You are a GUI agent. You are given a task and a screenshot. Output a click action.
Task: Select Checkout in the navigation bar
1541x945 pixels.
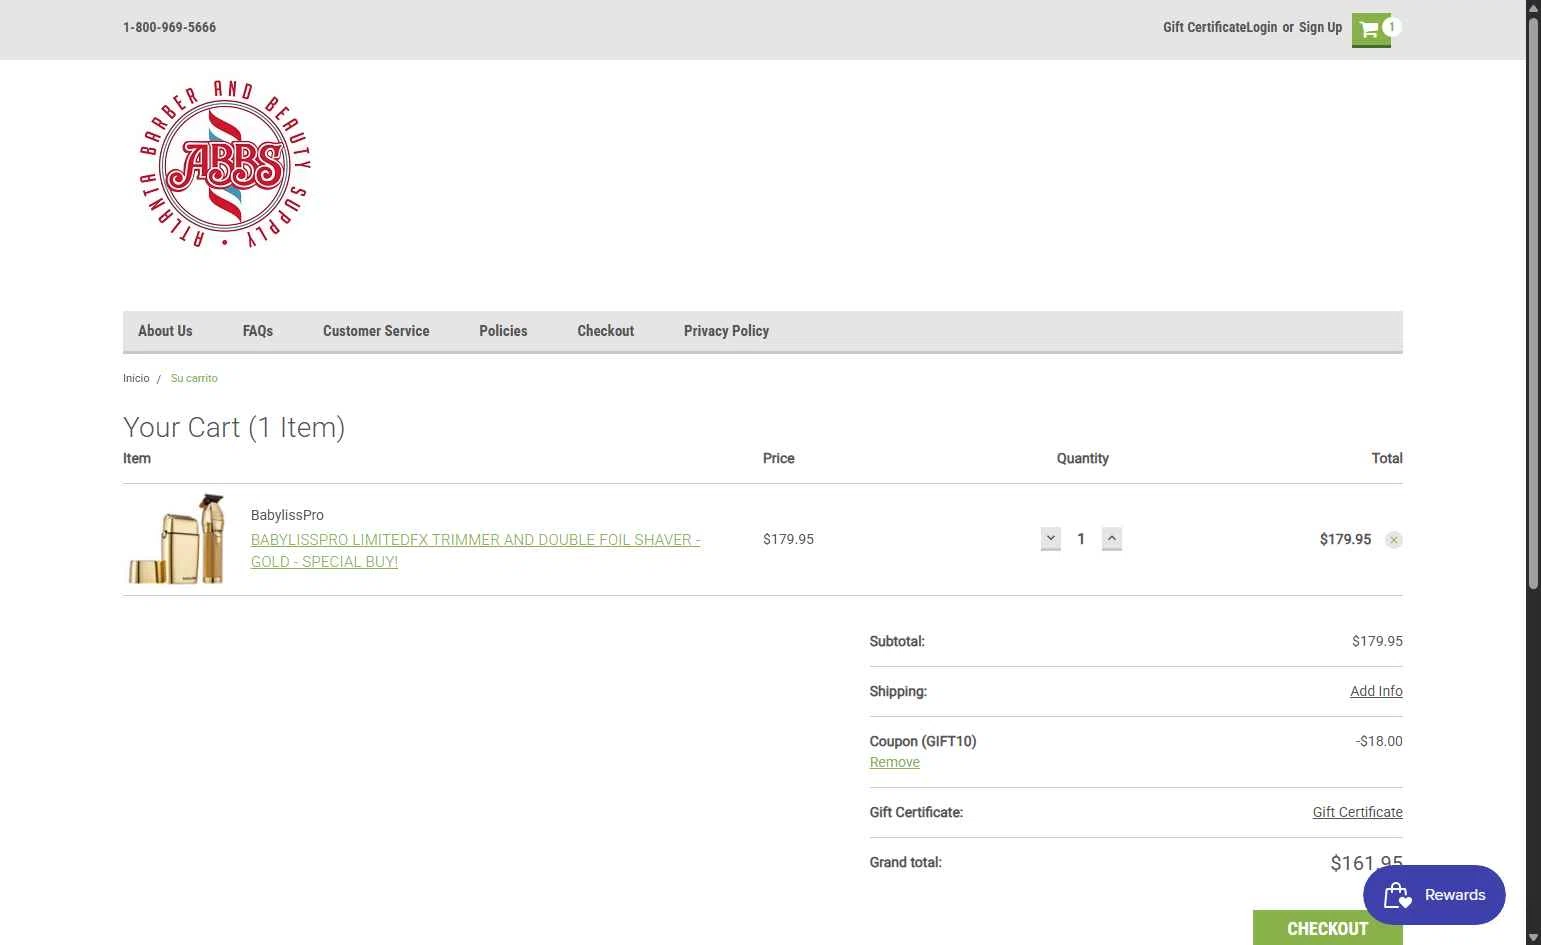[606, 331]
